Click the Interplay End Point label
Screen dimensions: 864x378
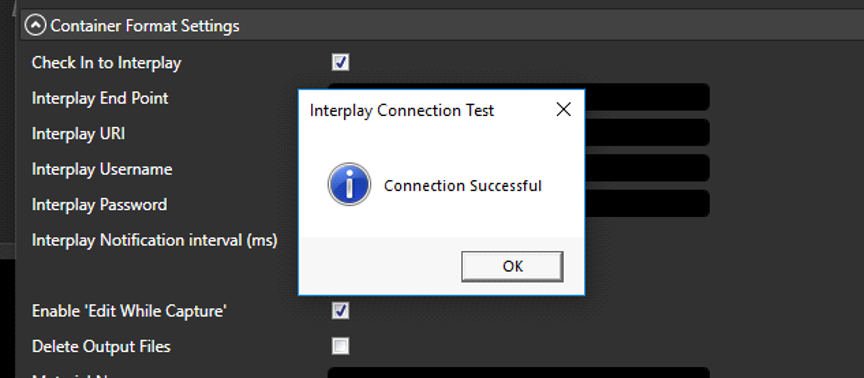100,98
